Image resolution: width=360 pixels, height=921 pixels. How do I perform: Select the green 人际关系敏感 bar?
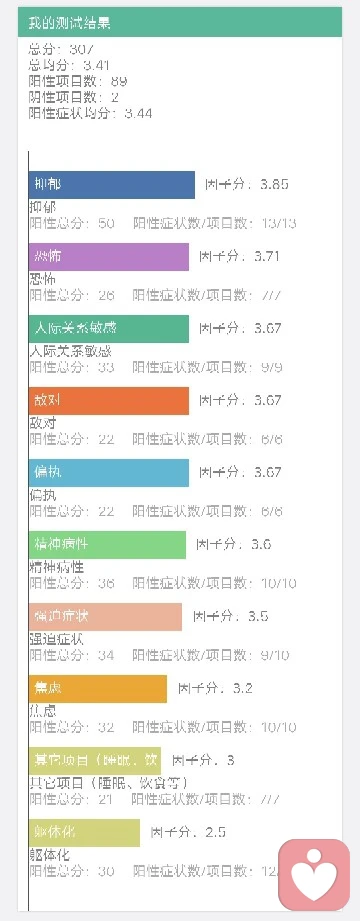109,329
